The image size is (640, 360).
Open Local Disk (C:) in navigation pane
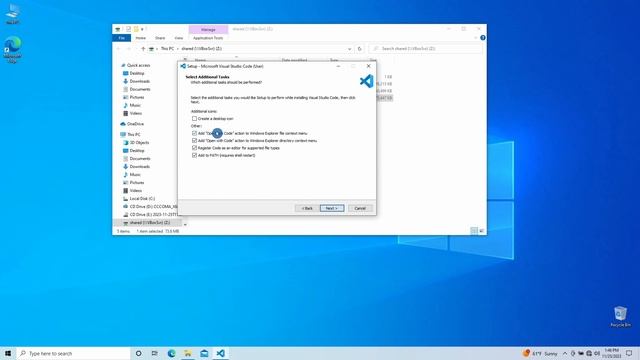click(142, 198)
